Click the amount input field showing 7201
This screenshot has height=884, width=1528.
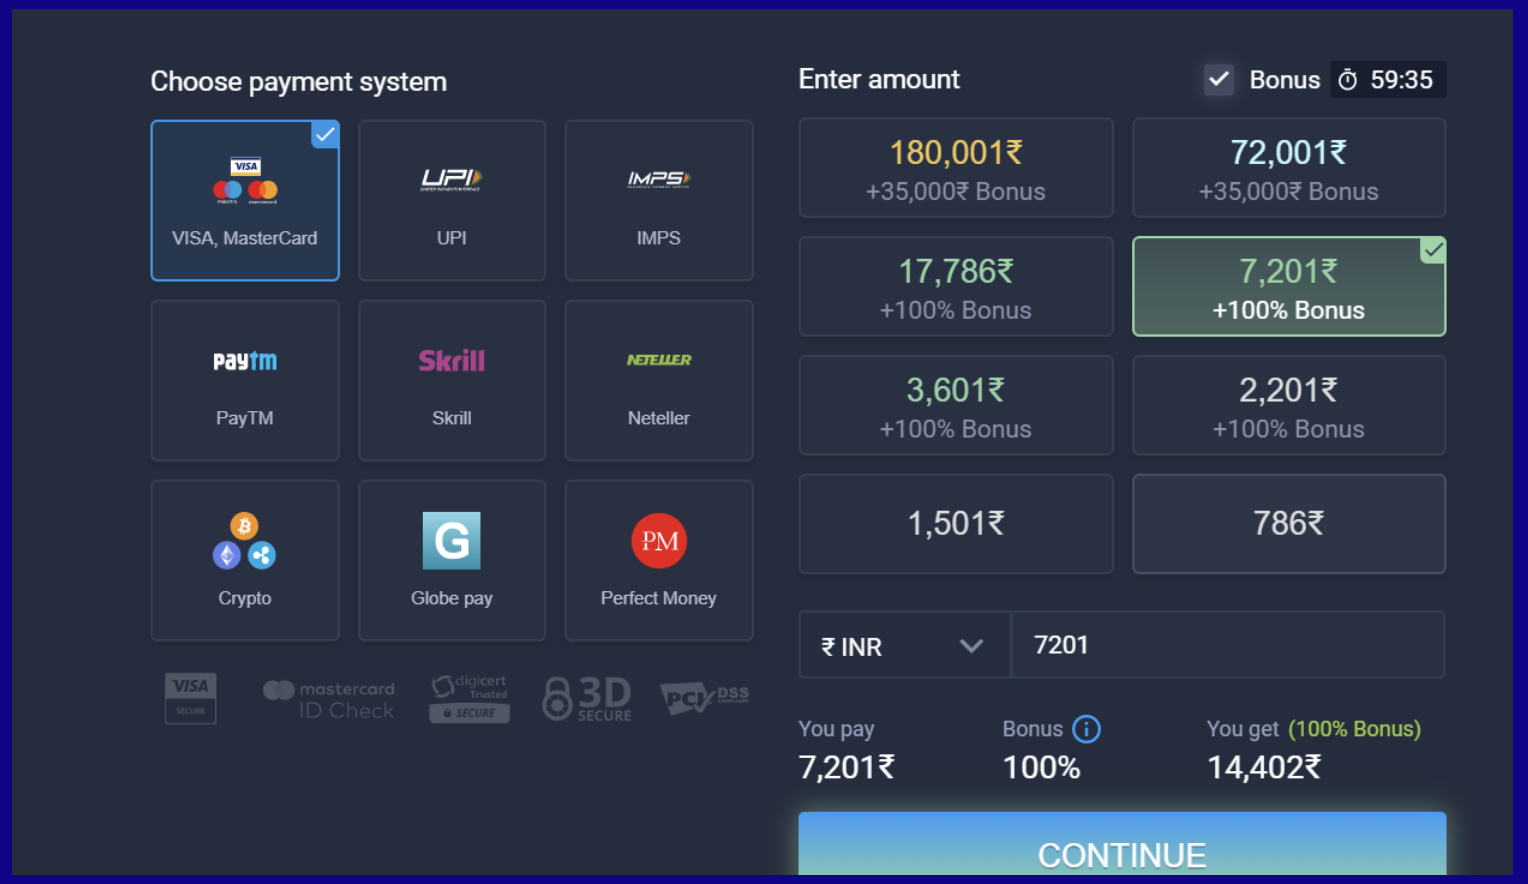coord(1228,645)
